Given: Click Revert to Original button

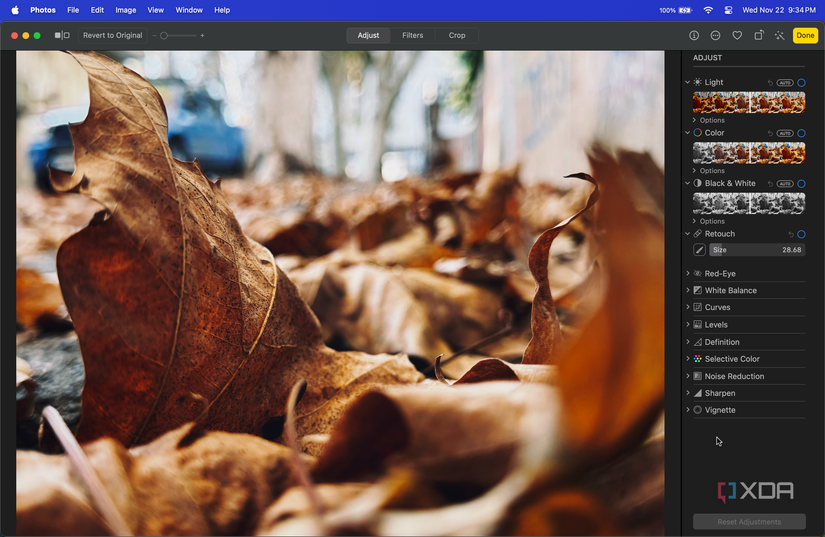Looking at the screenshot, I should click(113, 35).
